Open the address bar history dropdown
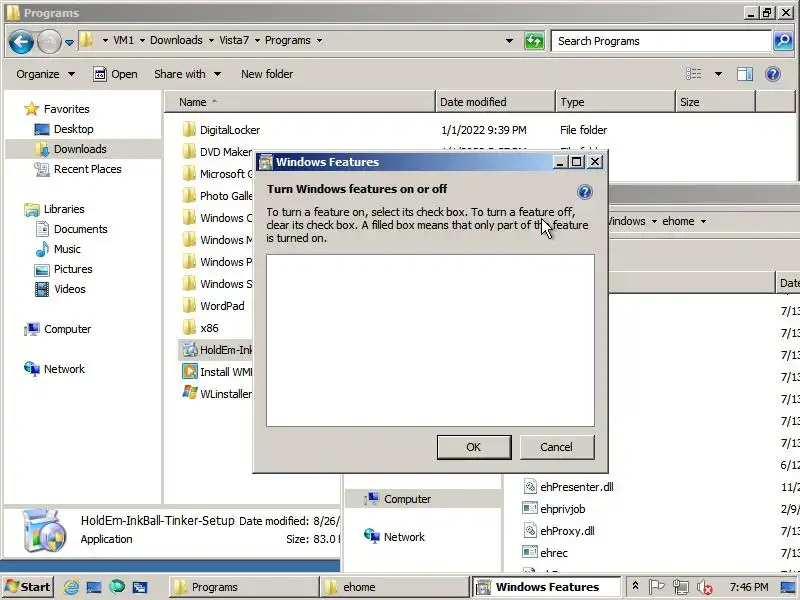Screen dimensions: 800x600 coord(509,41)
